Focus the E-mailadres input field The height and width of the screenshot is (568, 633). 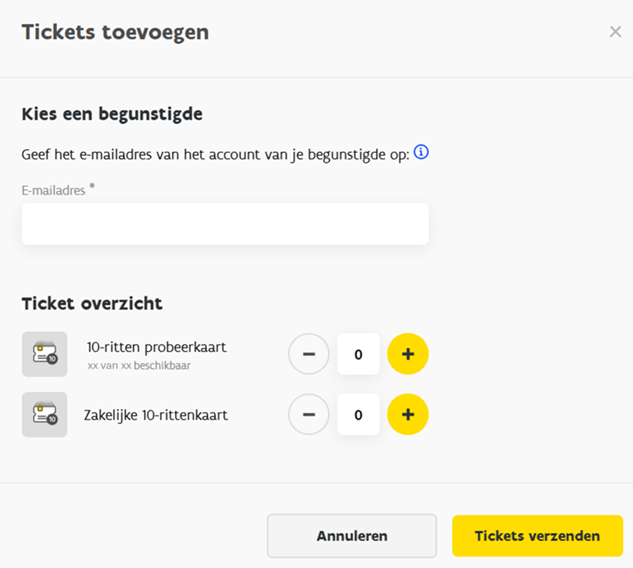point(225,224)
